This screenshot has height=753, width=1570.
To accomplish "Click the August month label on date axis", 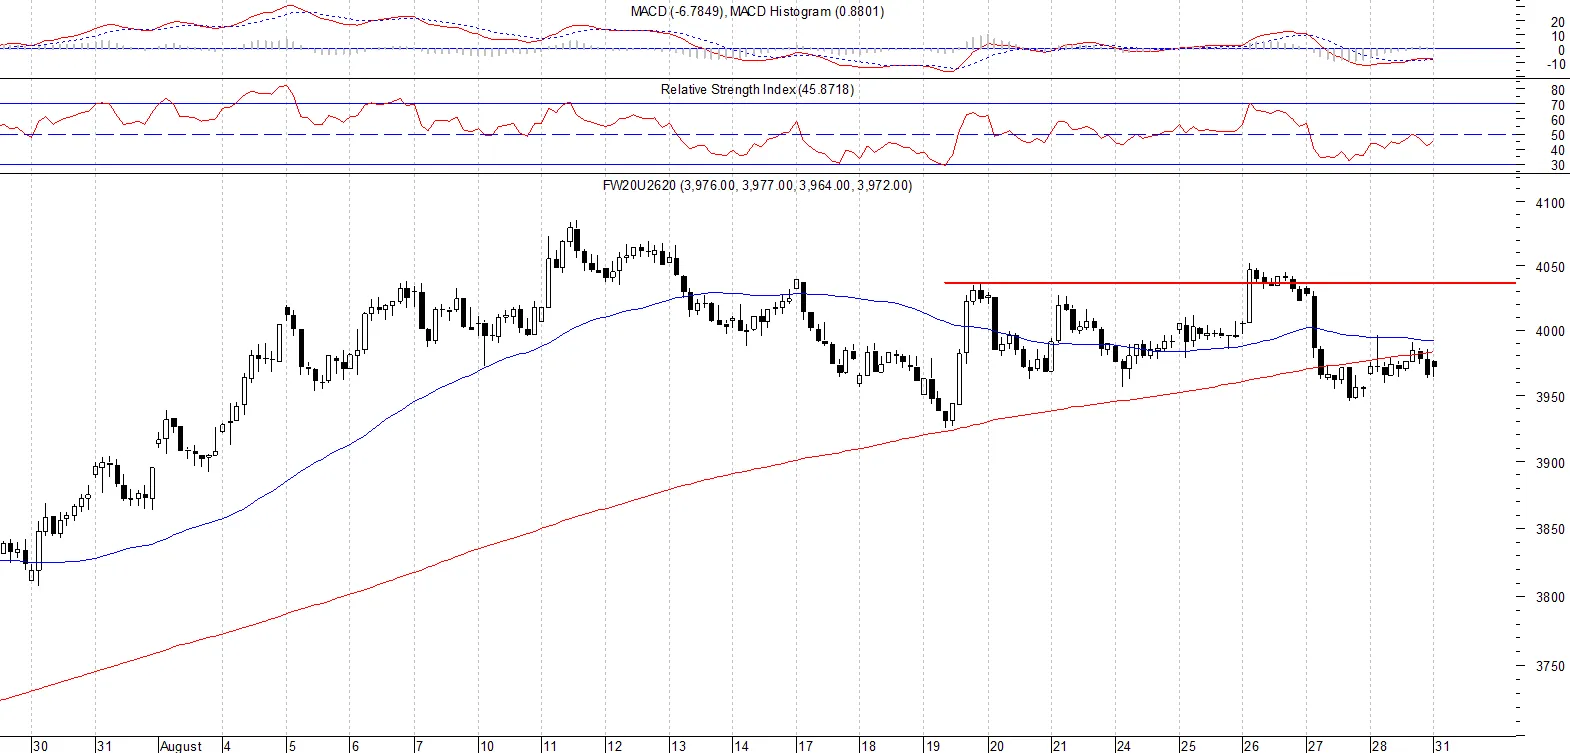I will 181,746.
